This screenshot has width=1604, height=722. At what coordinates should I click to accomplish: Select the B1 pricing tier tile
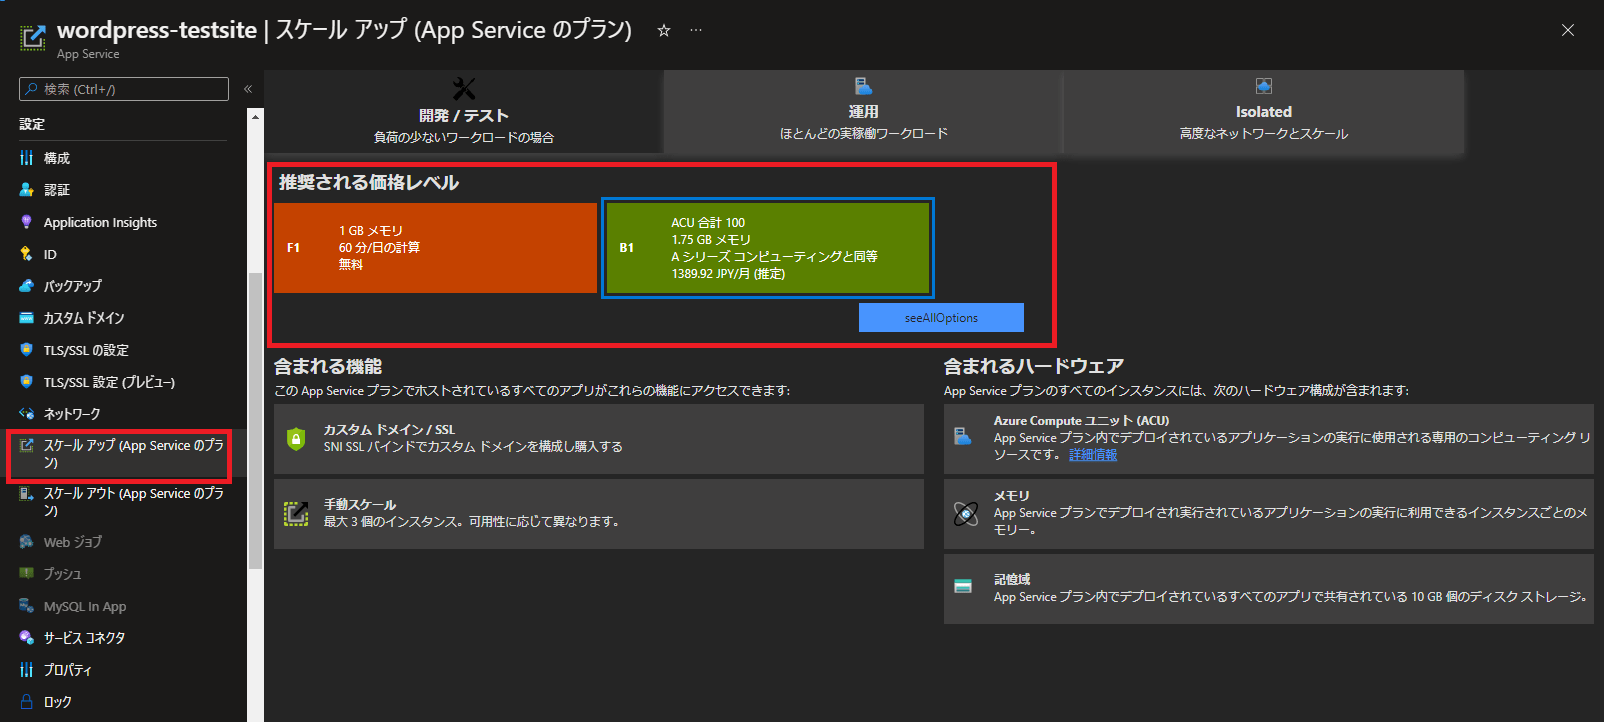coord(768,248)
